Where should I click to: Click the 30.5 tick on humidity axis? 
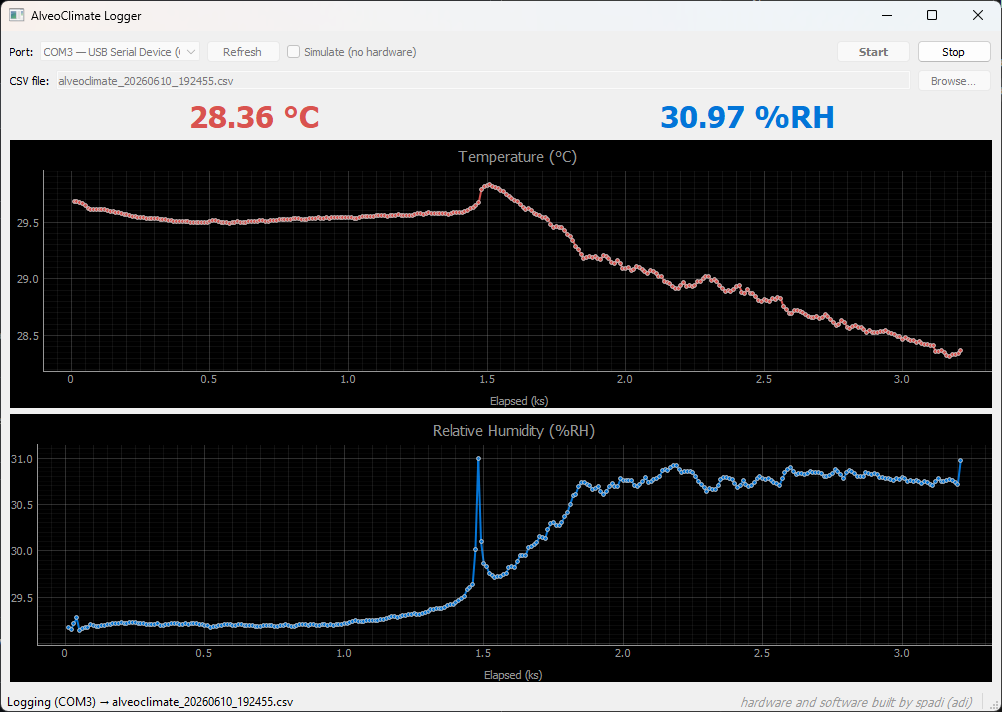pos(22,505)
